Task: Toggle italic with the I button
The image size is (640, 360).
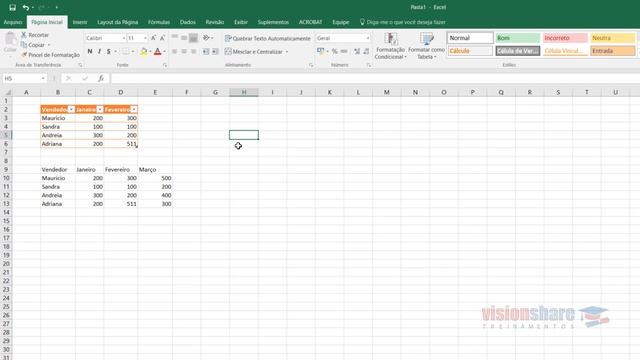Action: point(99,51)
